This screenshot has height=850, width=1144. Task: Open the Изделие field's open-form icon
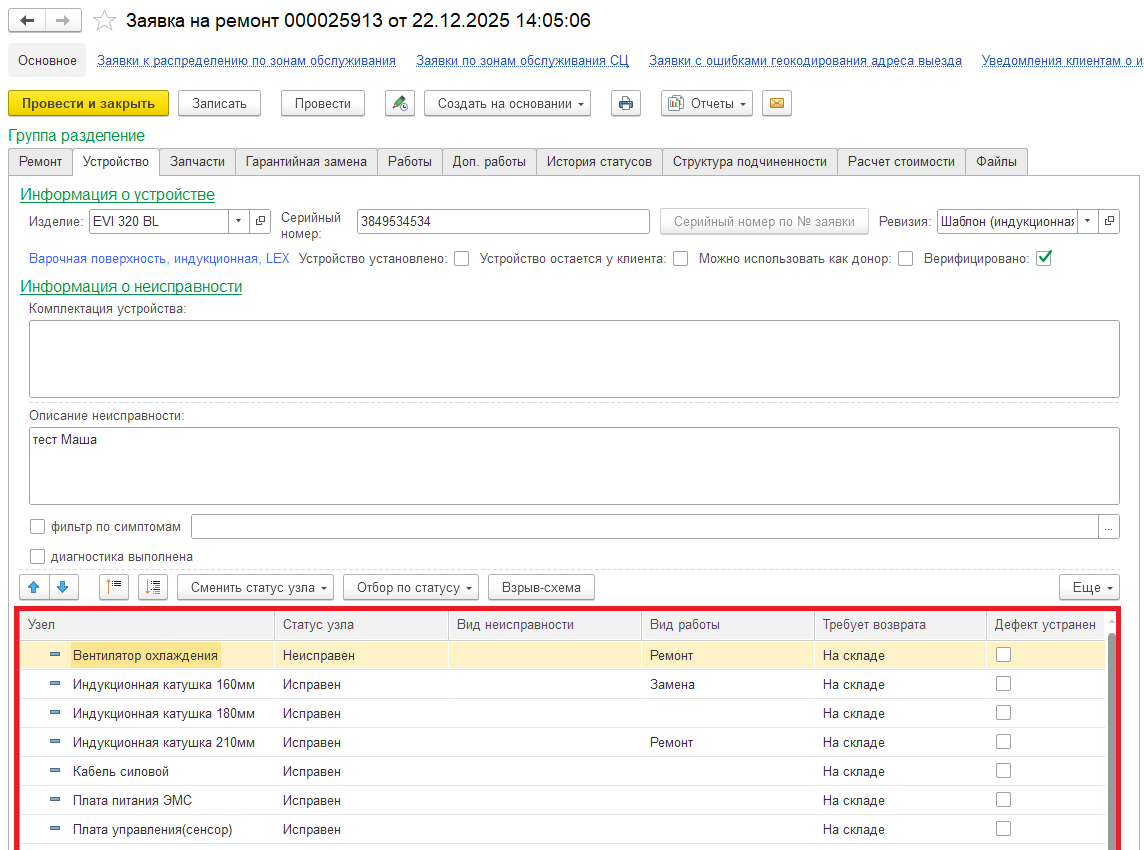tap(260, 221)
